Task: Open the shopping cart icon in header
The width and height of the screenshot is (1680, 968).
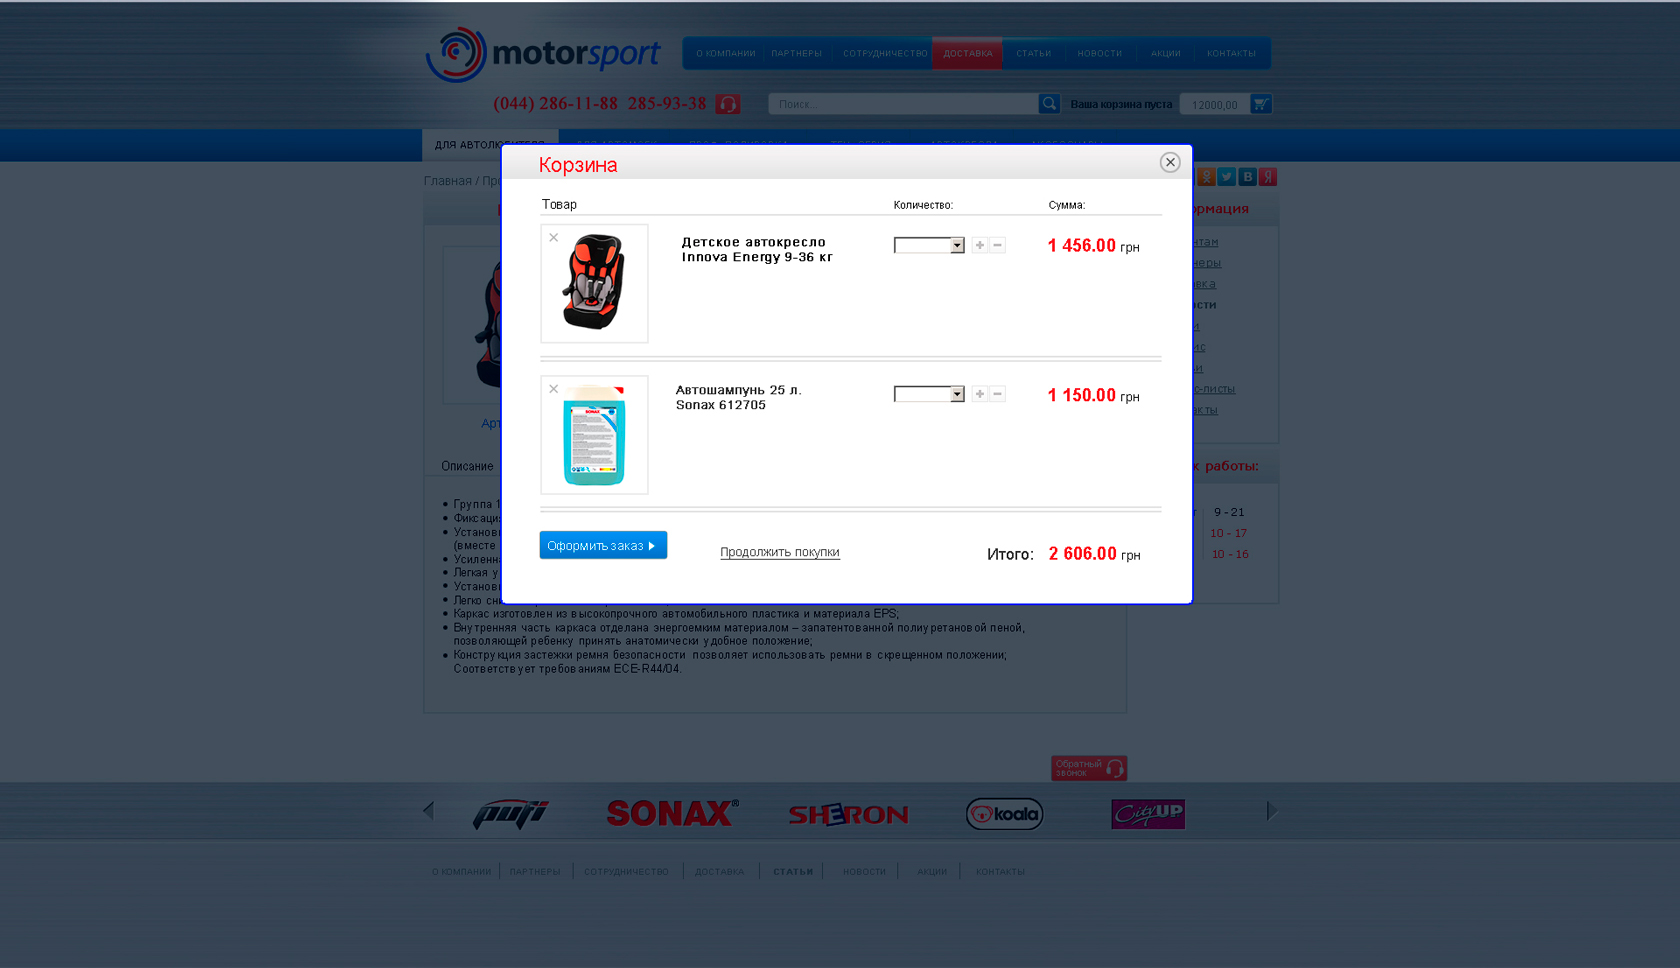Action: 1261,103
